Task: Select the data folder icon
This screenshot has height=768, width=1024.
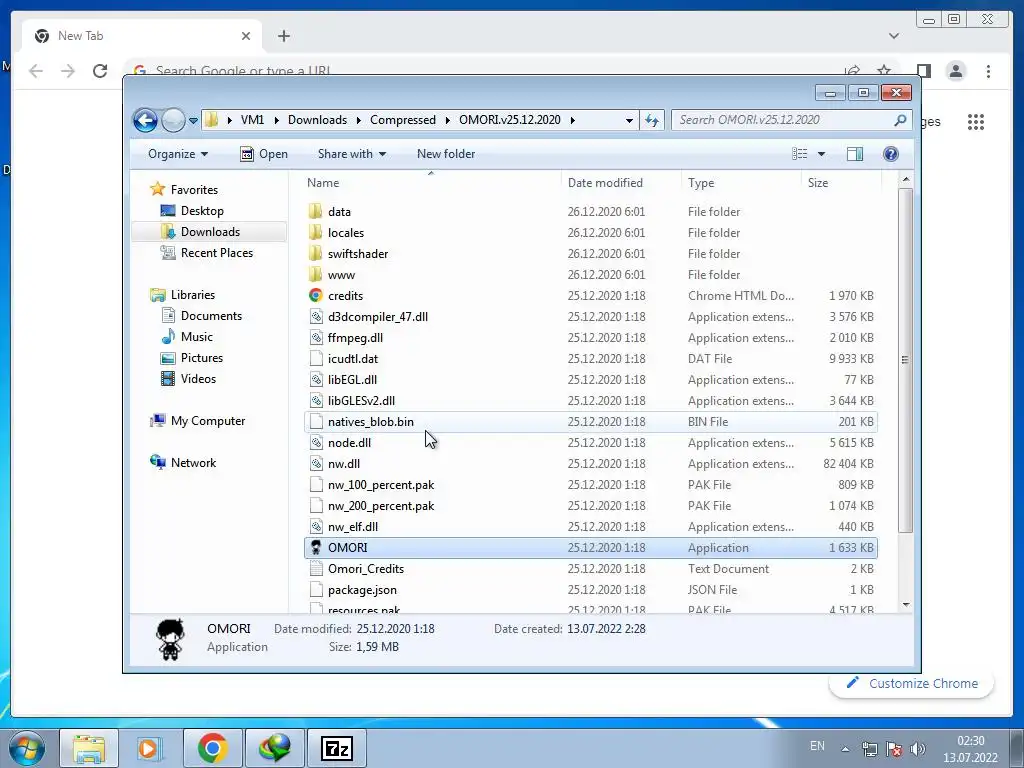Action: click(315, 212)
